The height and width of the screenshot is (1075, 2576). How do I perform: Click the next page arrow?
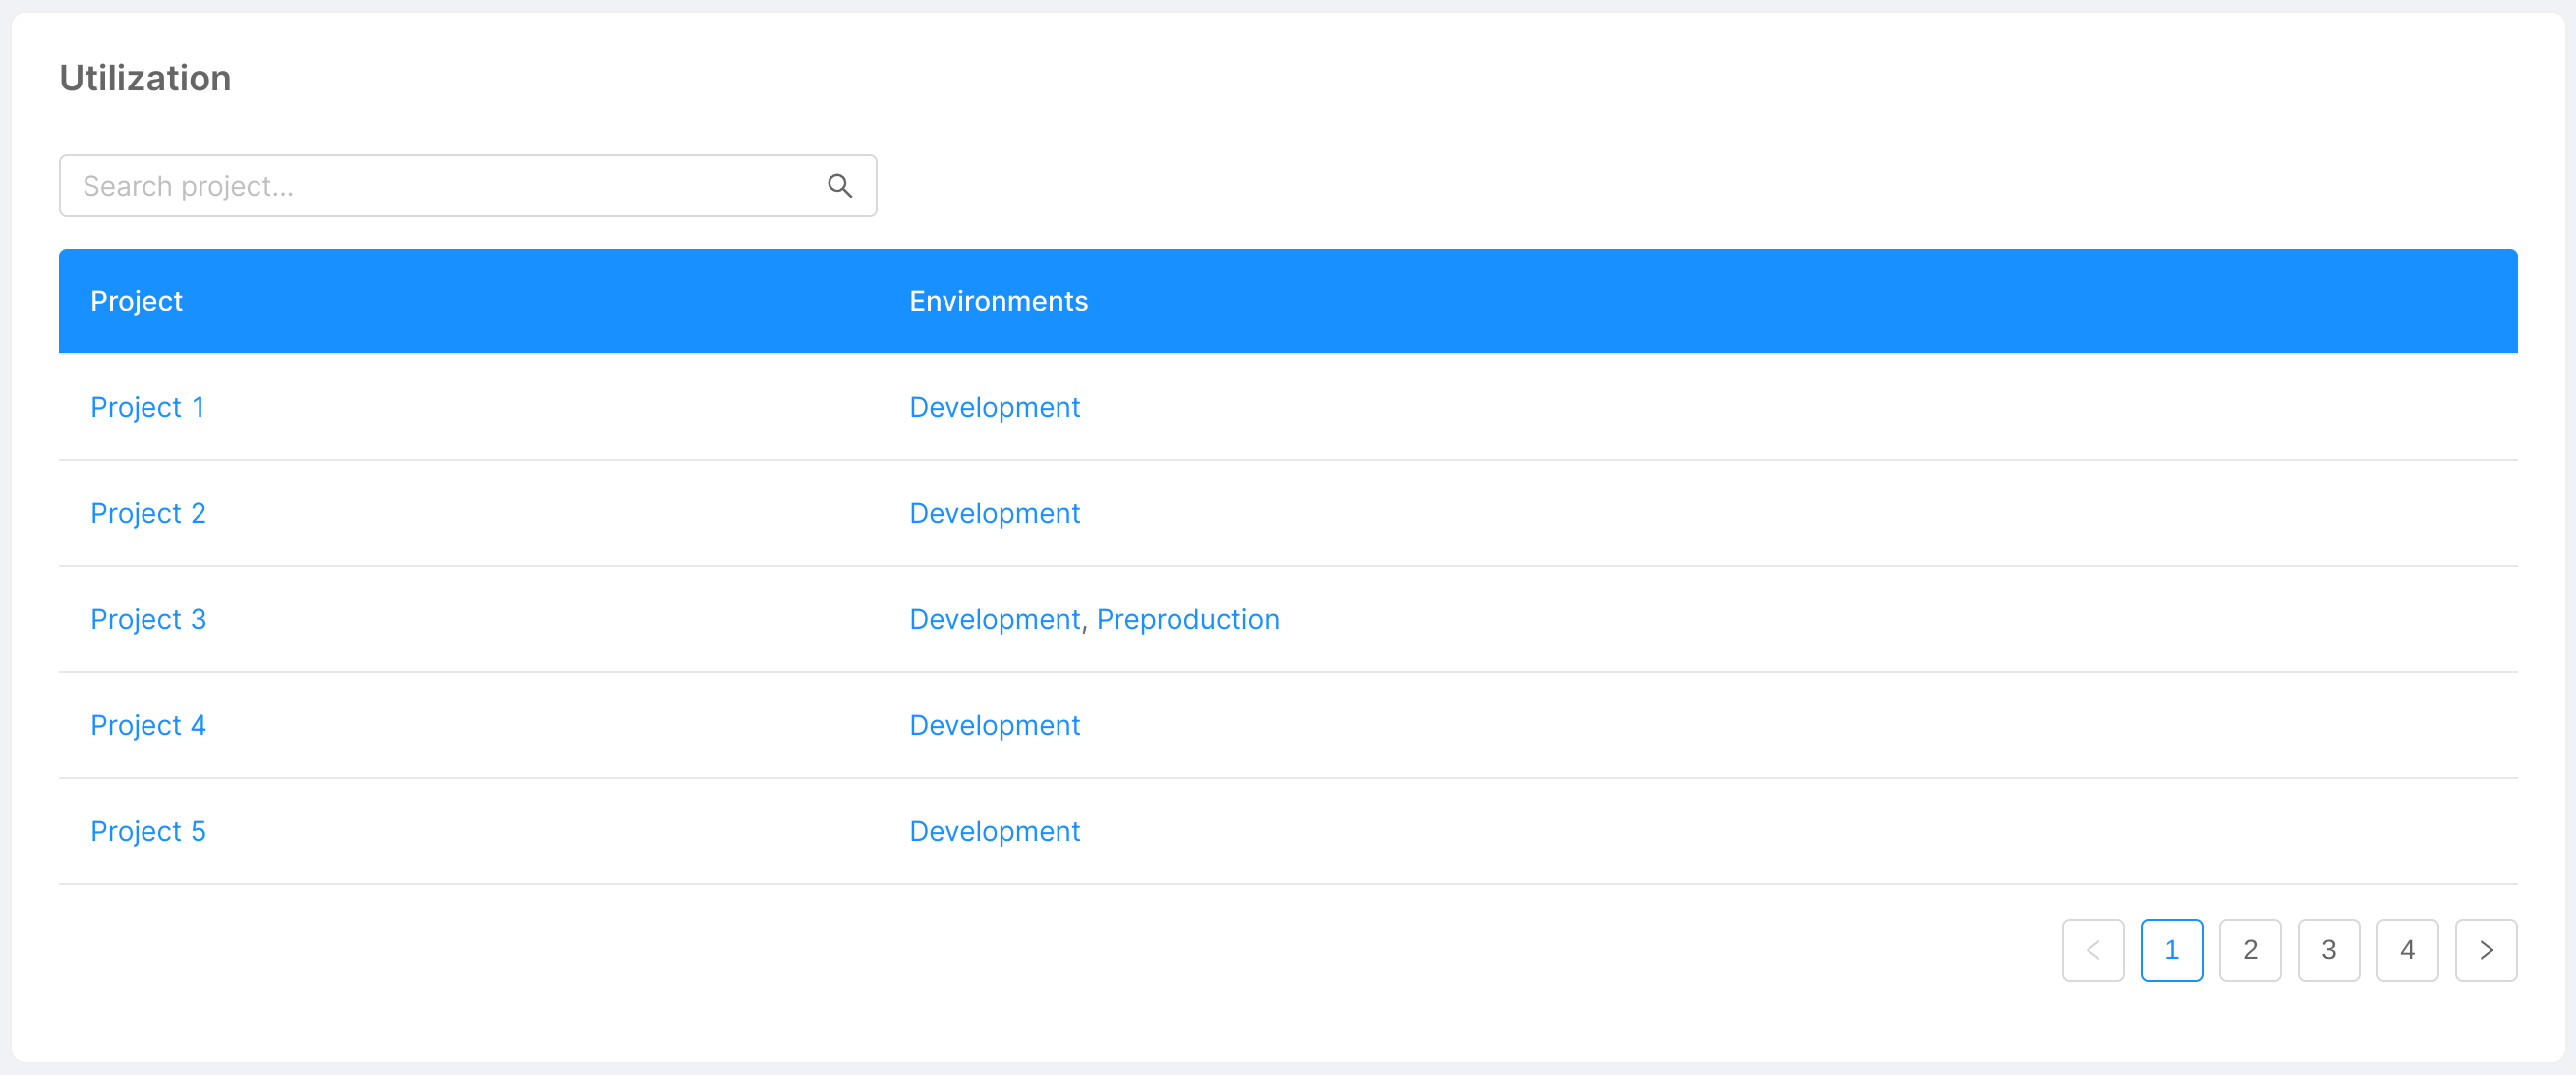(x=2485, y=950)
